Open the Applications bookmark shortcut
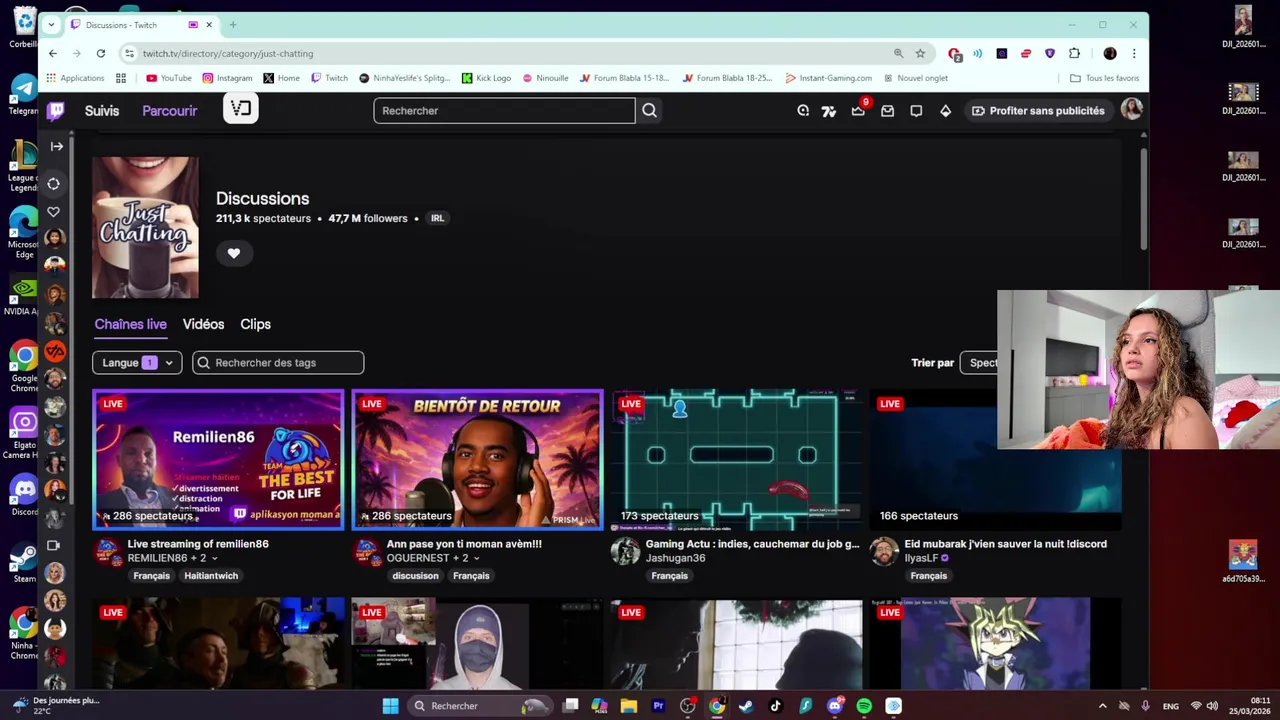Viewport: 1280px width, 720px height. click(x=75, y=78)
